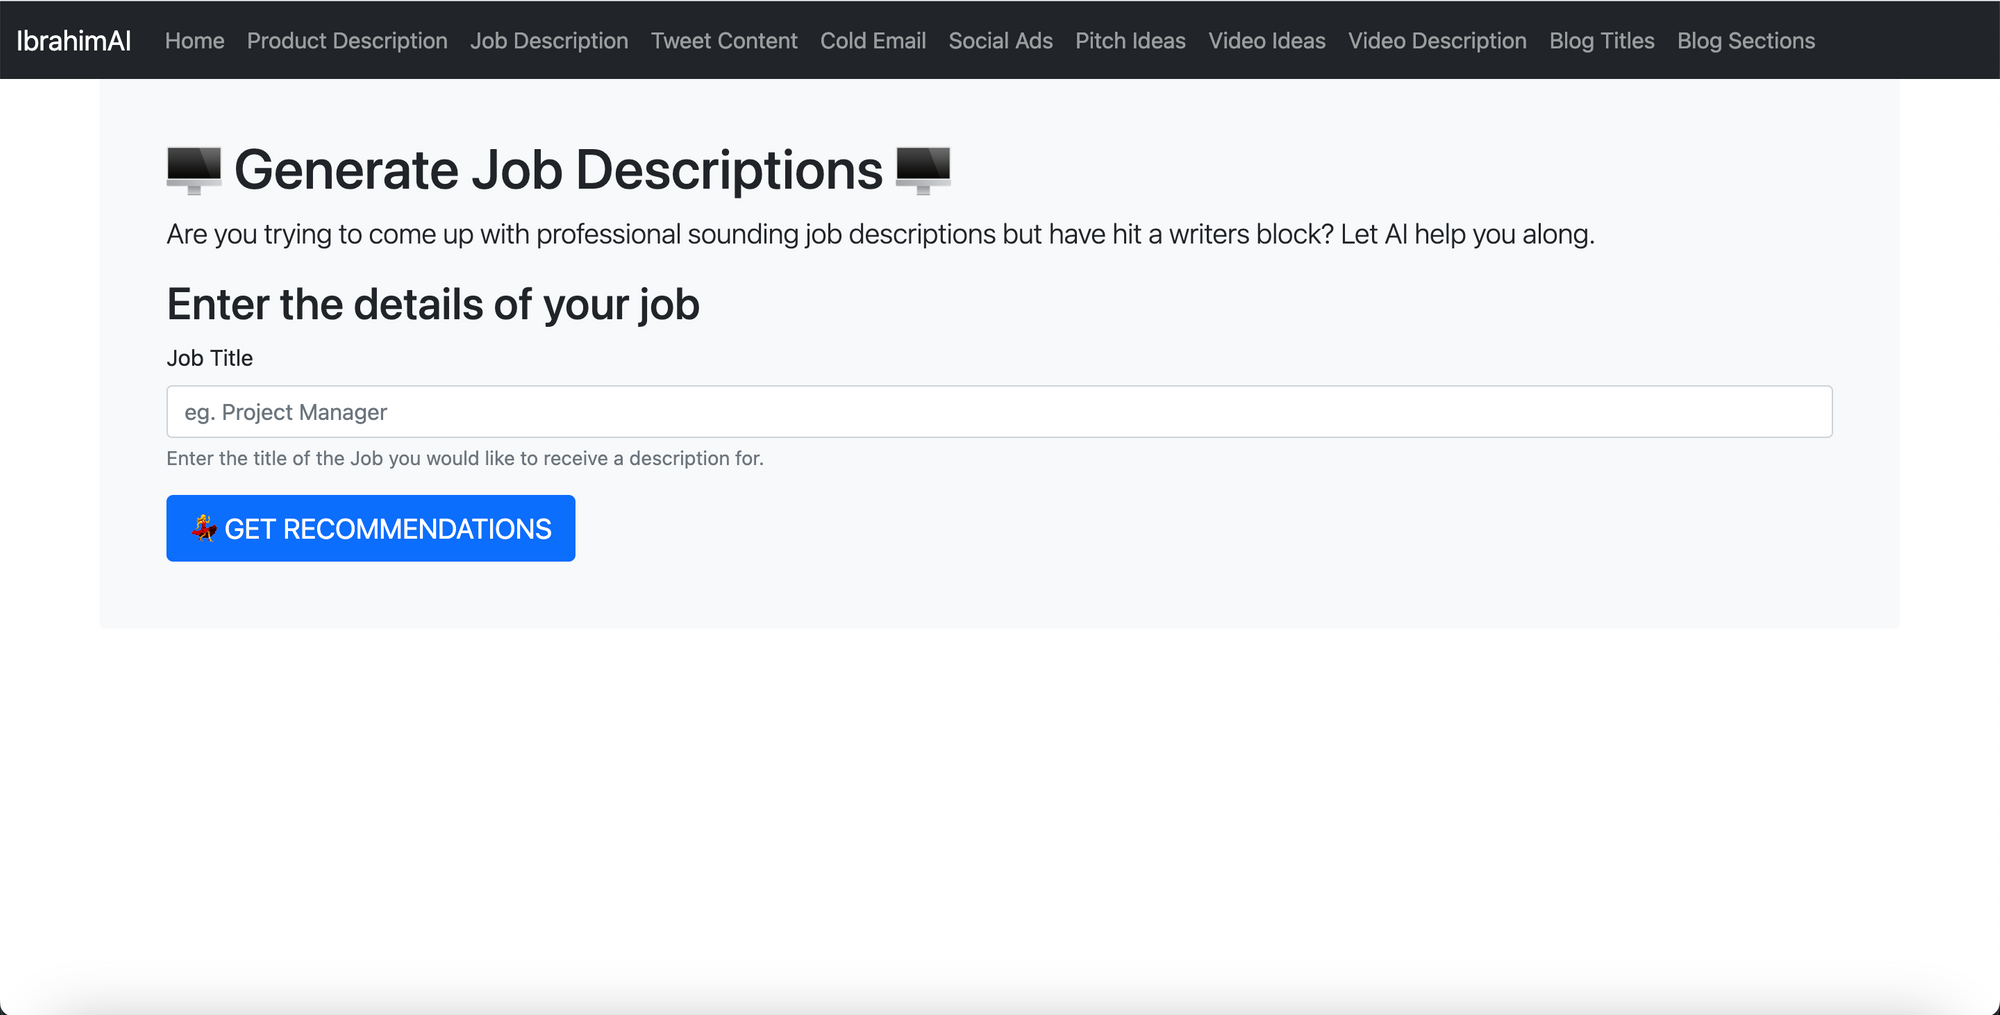Viewport: 2000px width, 1015px height.
Task: Open the Home page from the navbar
Action: pos(194,41)
